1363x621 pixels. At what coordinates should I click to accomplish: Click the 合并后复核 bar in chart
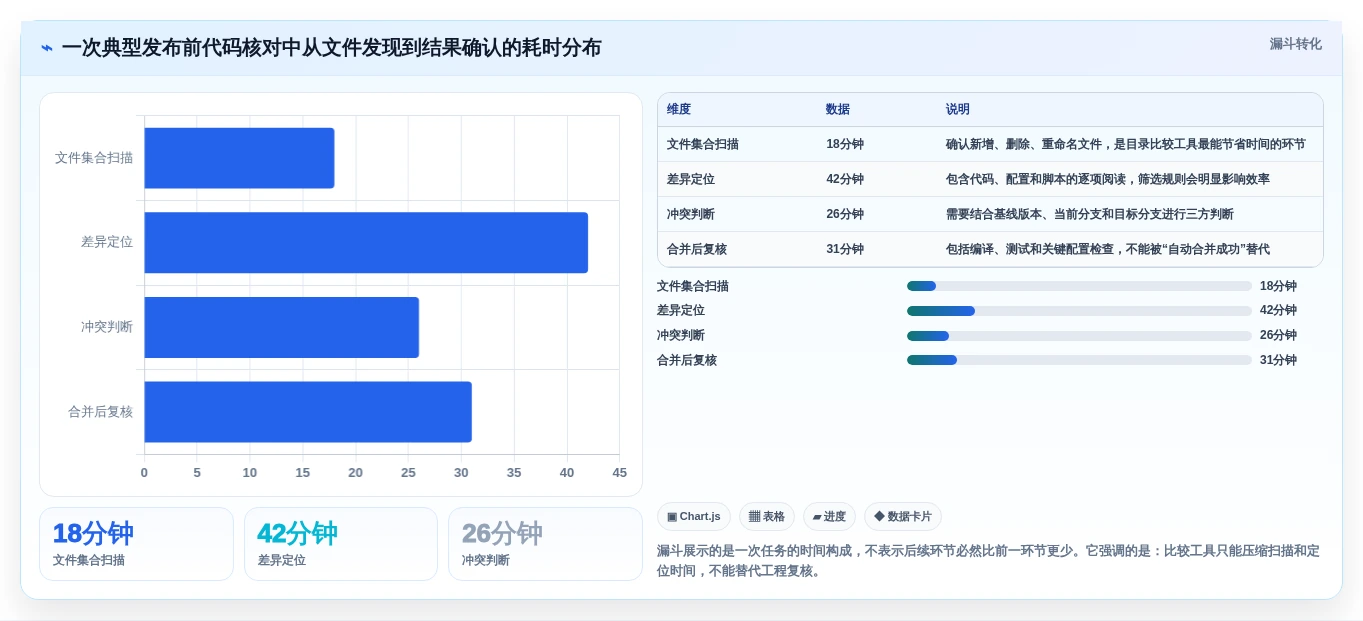(x=308, y=412)
